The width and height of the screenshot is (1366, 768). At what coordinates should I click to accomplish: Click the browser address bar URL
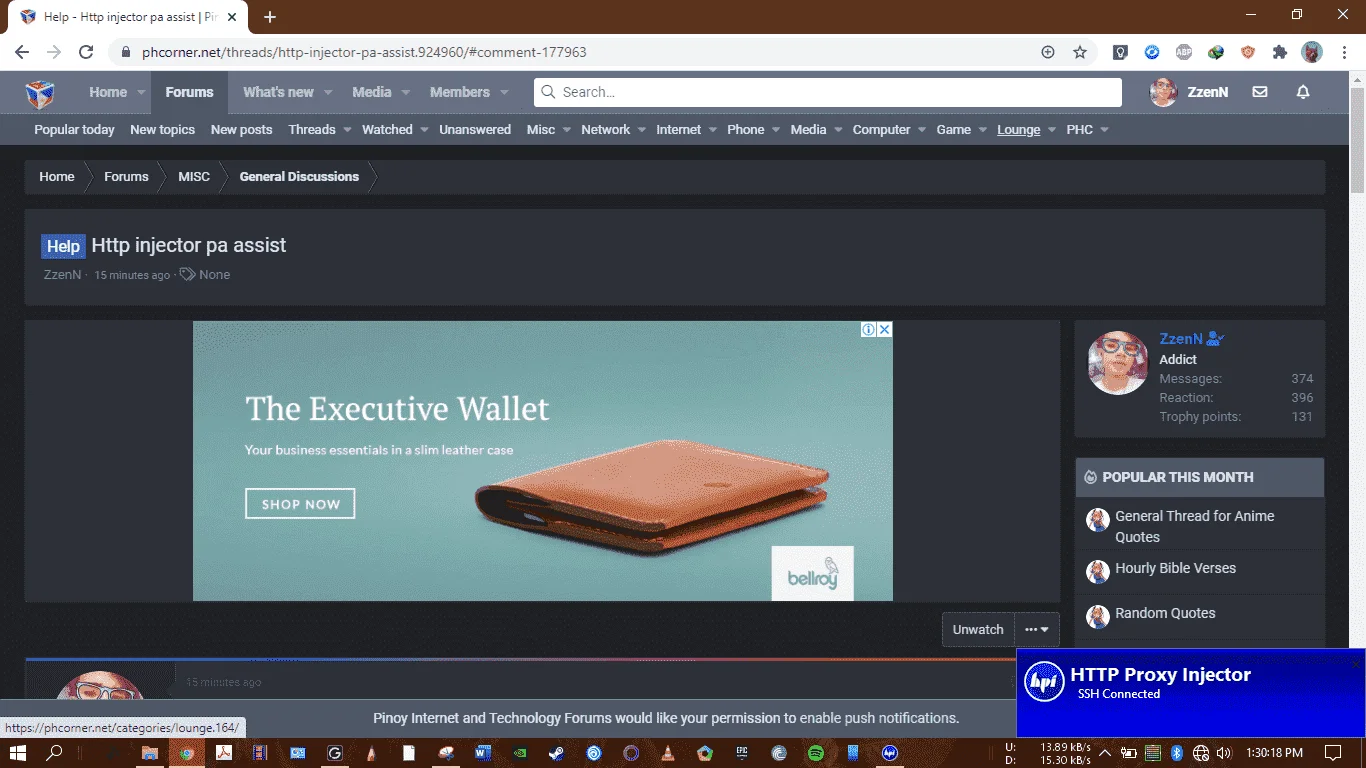364,52
